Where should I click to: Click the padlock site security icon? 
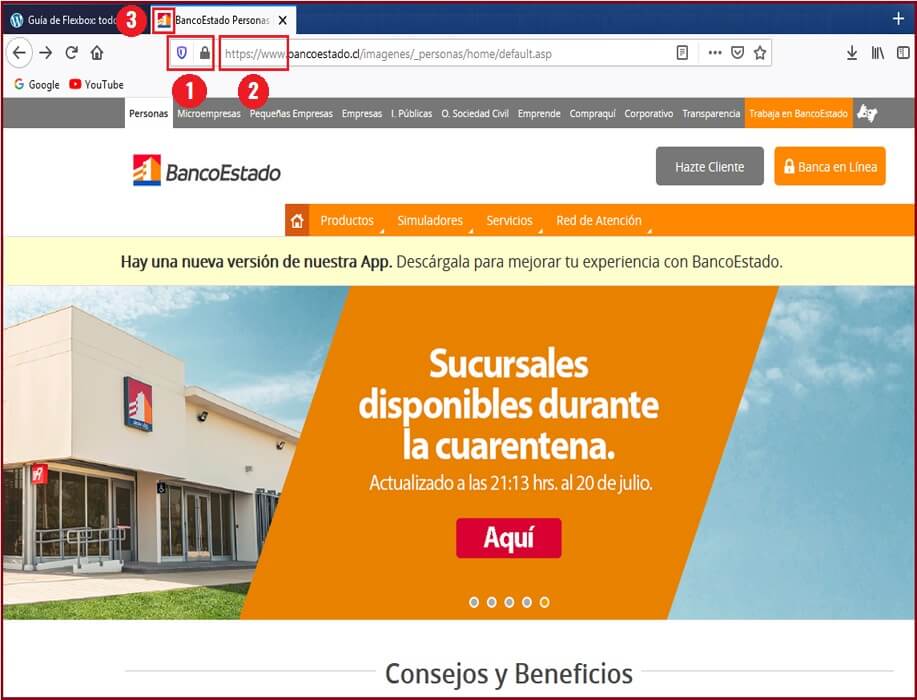pos(204,53)
